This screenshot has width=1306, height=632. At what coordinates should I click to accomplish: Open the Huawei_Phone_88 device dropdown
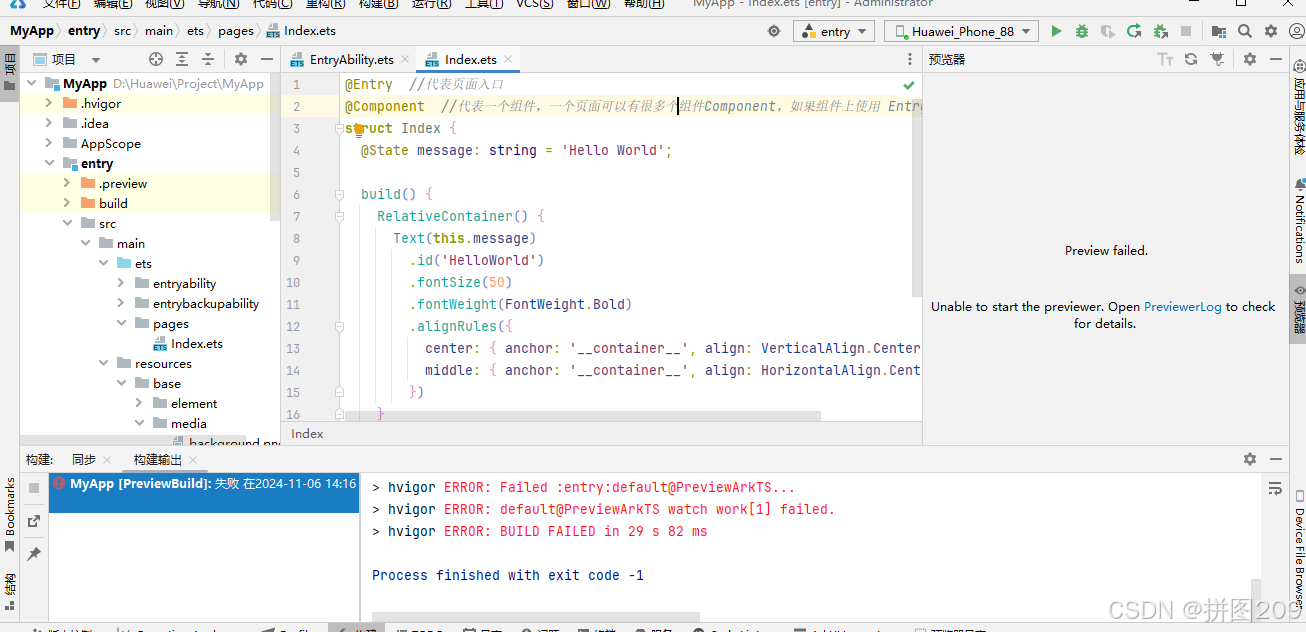[959, 31]
